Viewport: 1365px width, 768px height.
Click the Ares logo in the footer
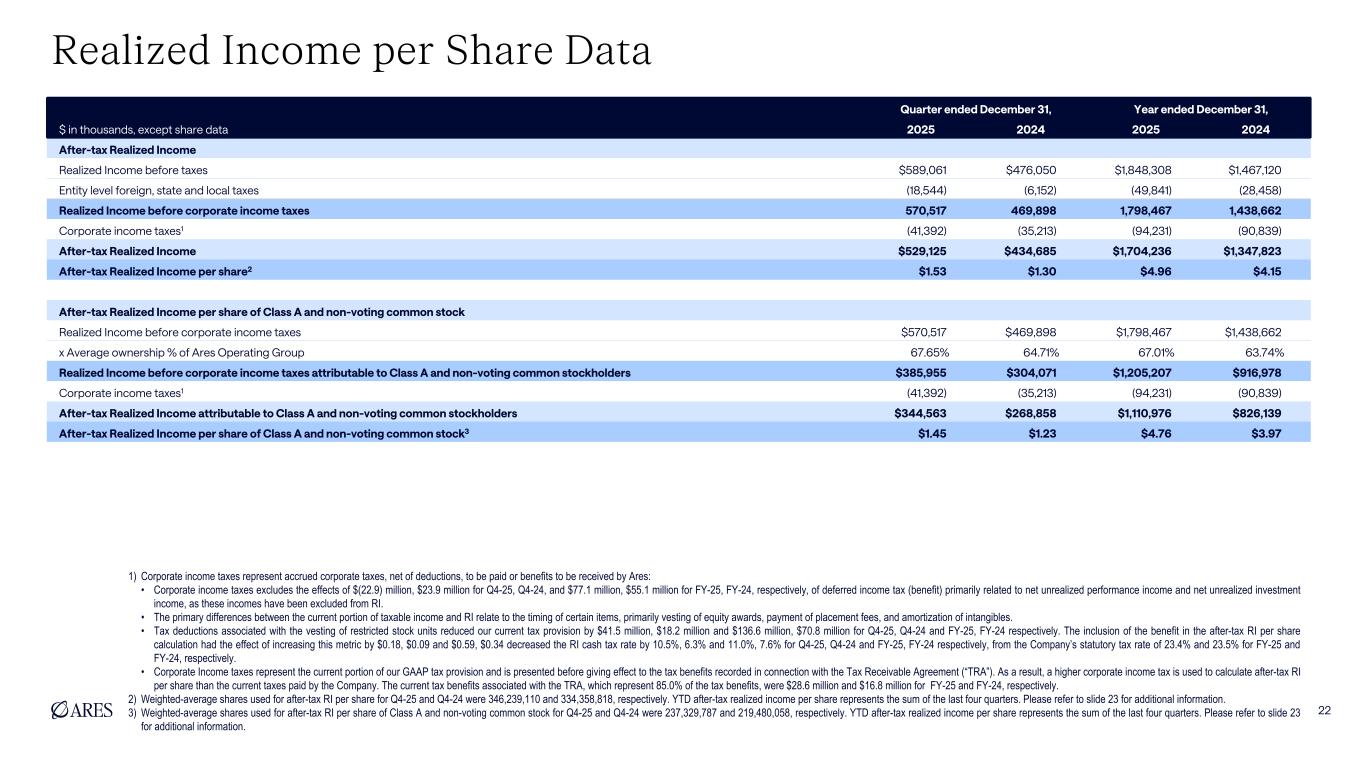(85, 710)
